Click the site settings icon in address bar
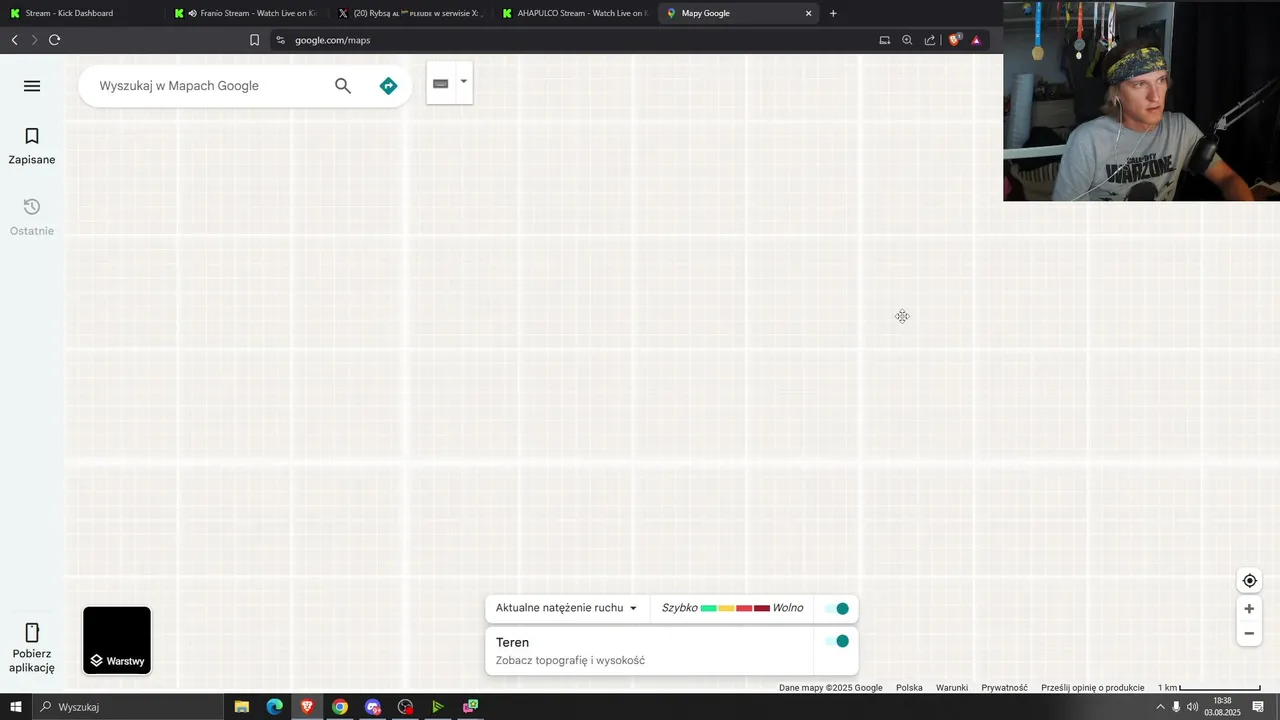 pyautogui.click(x=280, y=40)
